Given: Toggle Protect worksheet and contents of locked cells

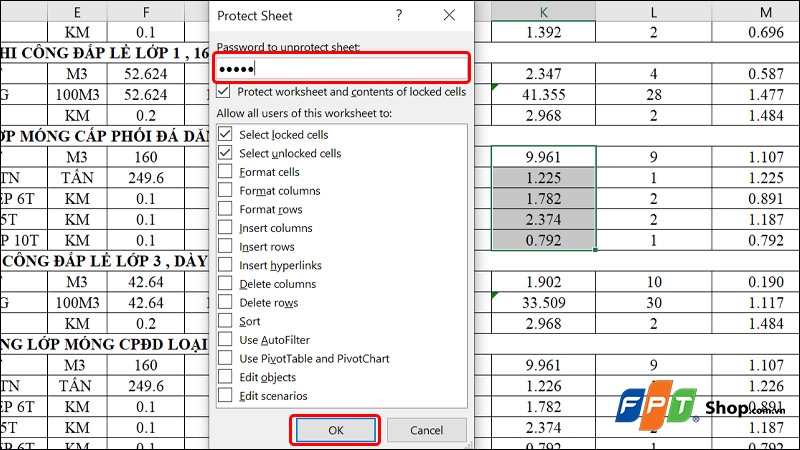Looking at the screenshot, I should (x=223, y=92).
